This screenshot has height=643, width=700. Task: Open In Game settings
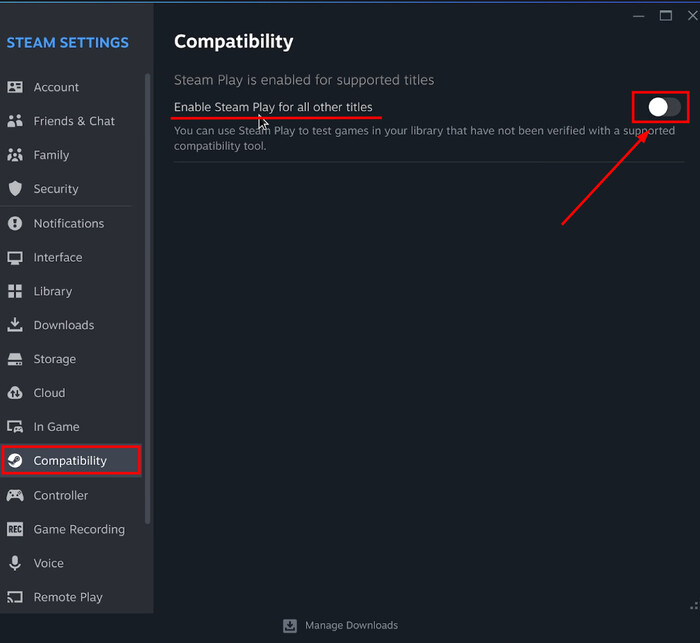pyautogui.click(x=71, y=427)
